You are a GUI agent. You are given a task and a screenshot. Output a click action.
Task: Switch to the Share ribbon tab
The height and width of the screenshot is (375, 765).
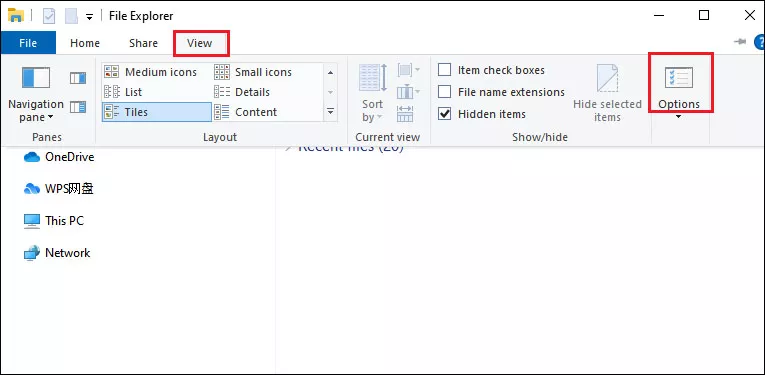[x=143, y=43]
